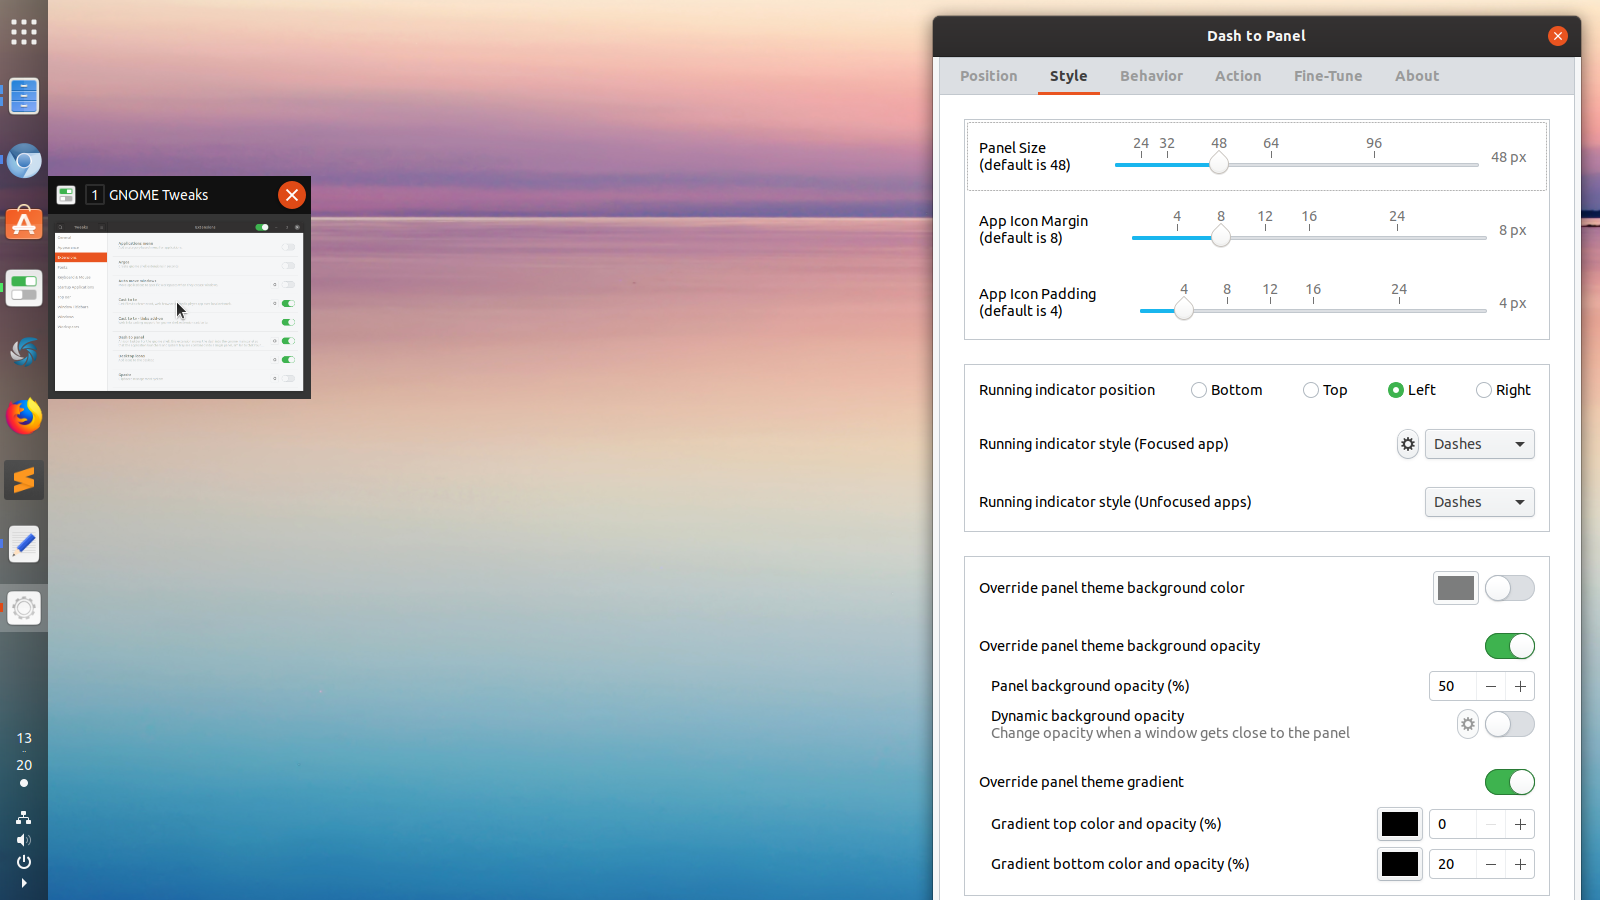The image size is (1600, 900).
Task: Enable Override panel theme background color
Action: coord(1509,588)
